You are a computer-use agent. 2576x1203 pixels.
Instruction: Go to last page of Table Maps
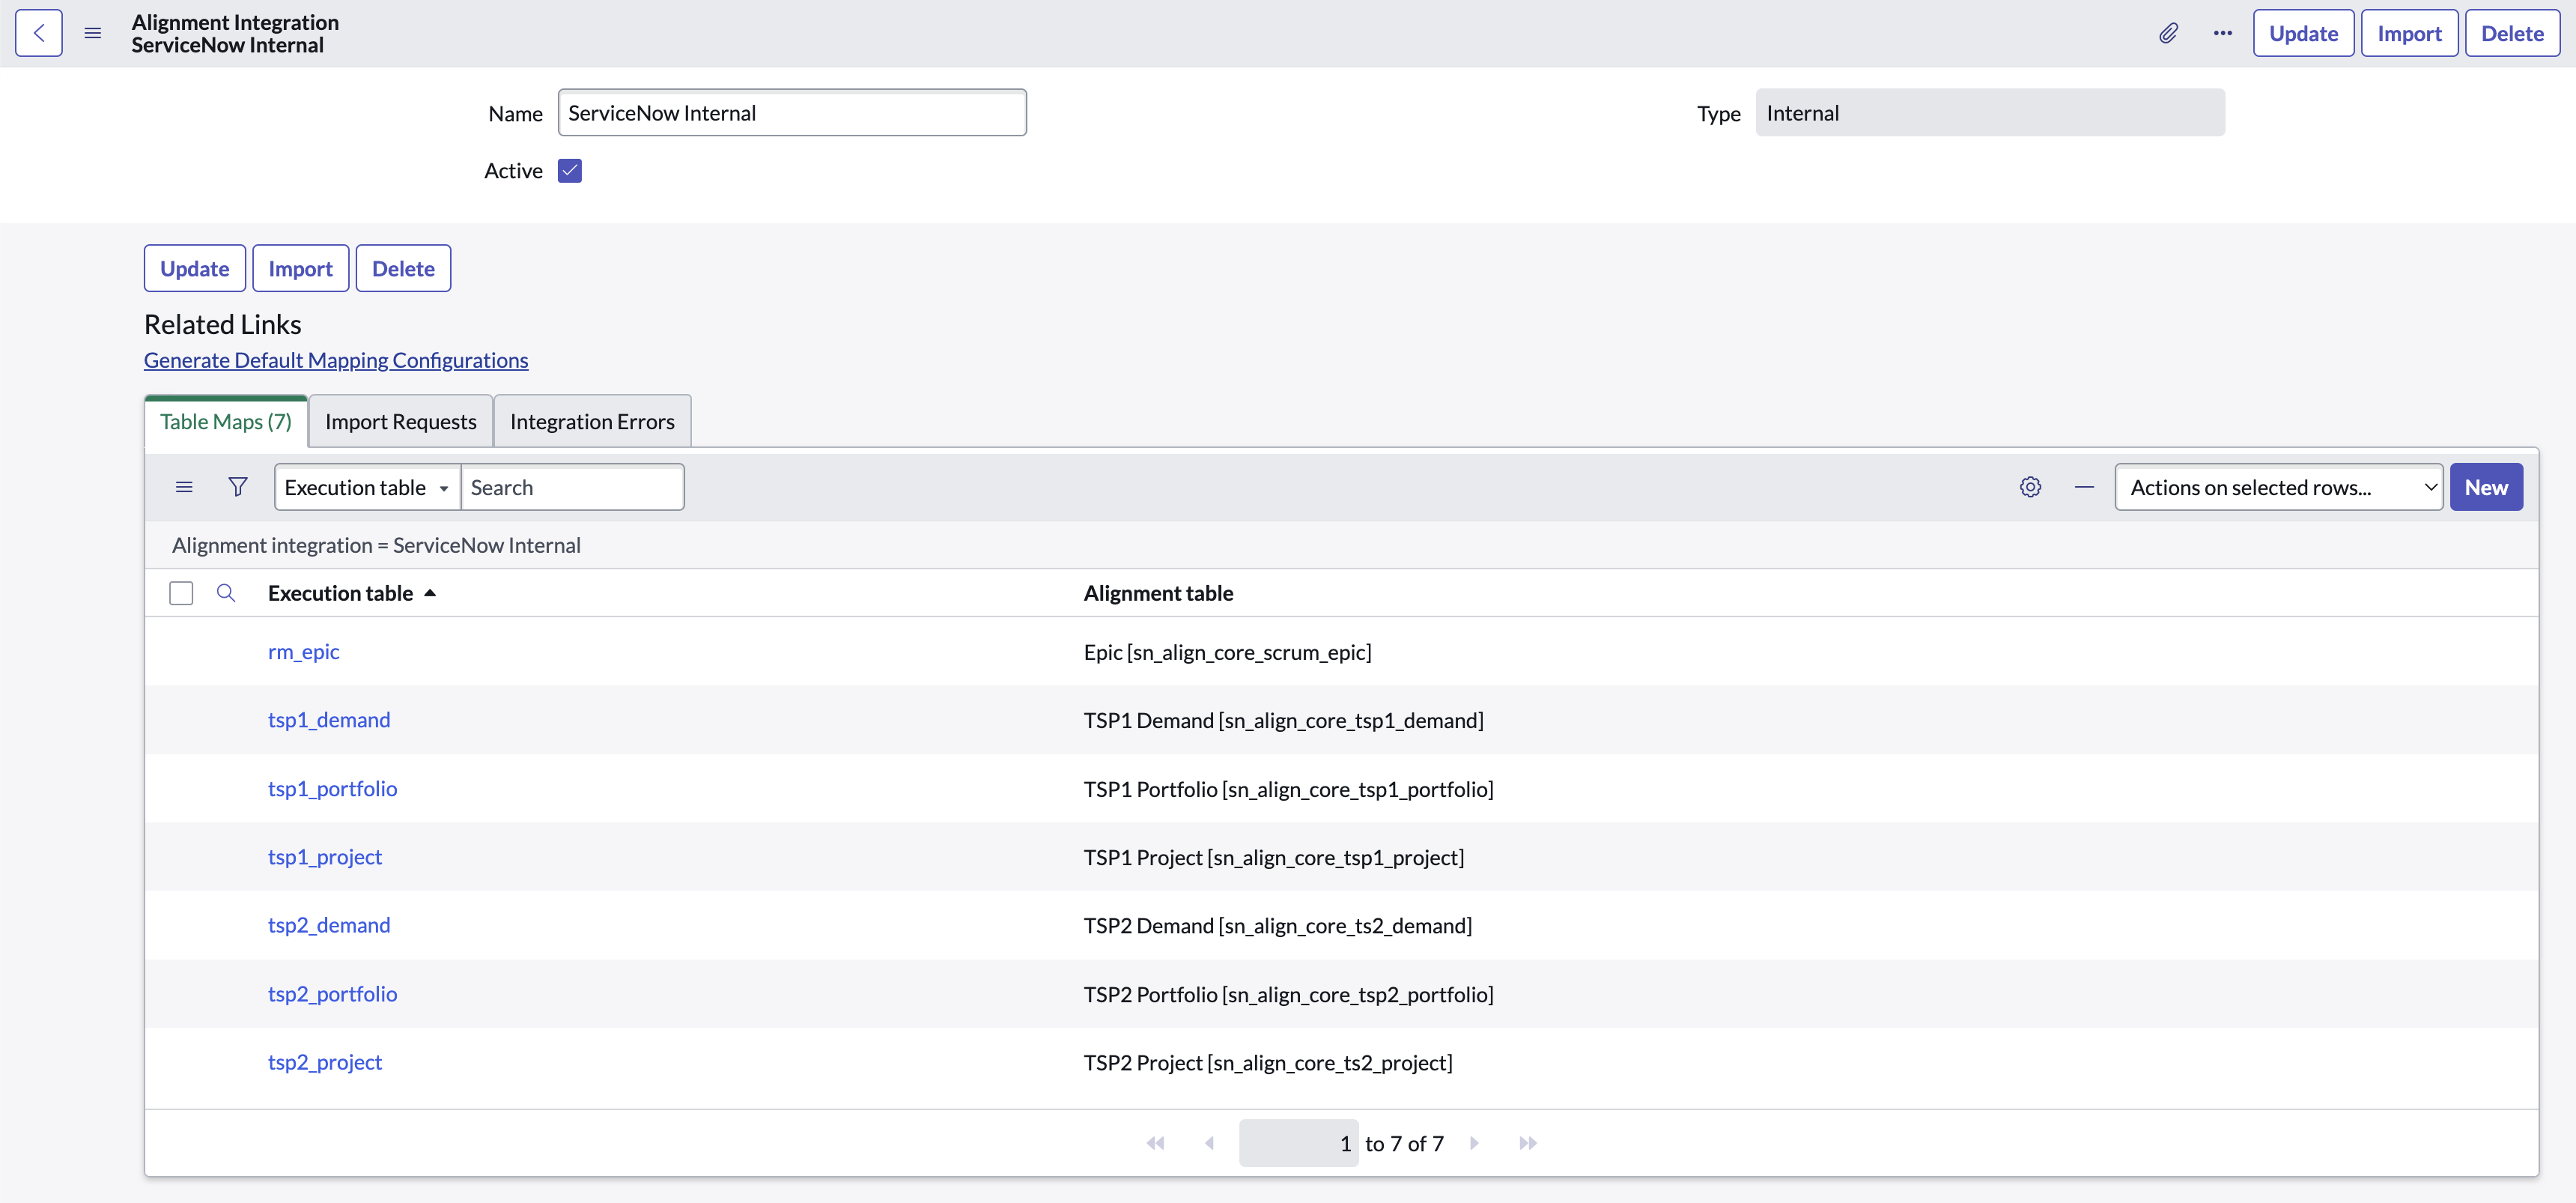pos(1528,1143)
